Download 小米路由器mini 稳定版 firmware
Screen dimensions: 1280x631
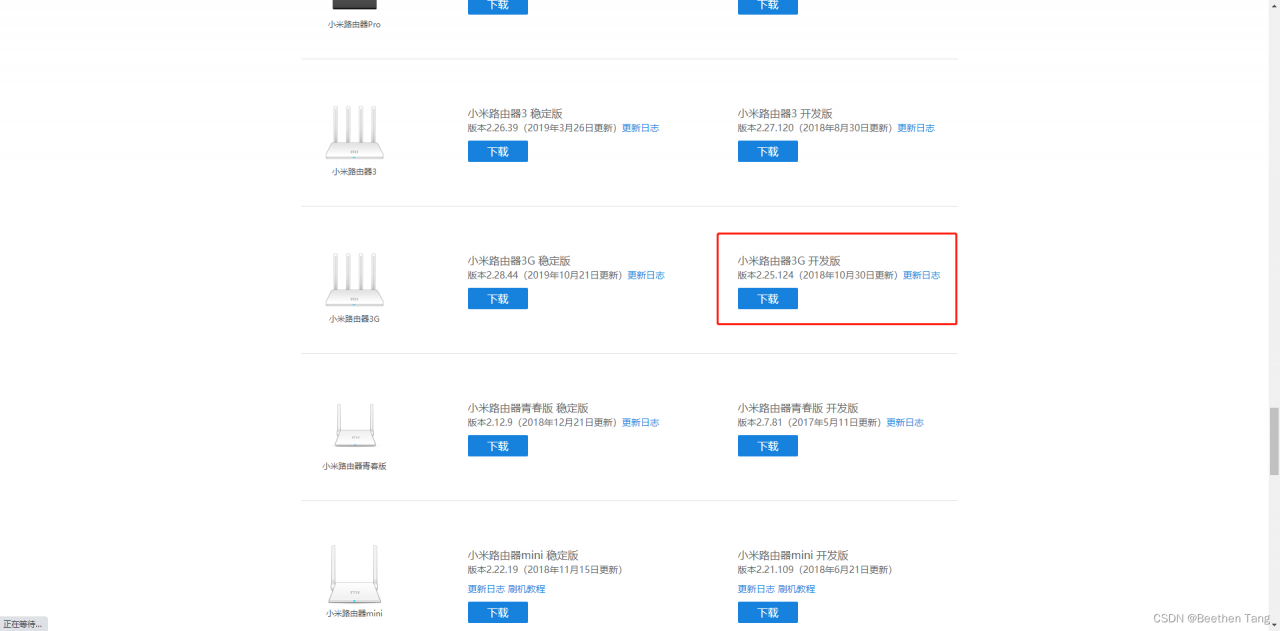(x=498, y=613)
